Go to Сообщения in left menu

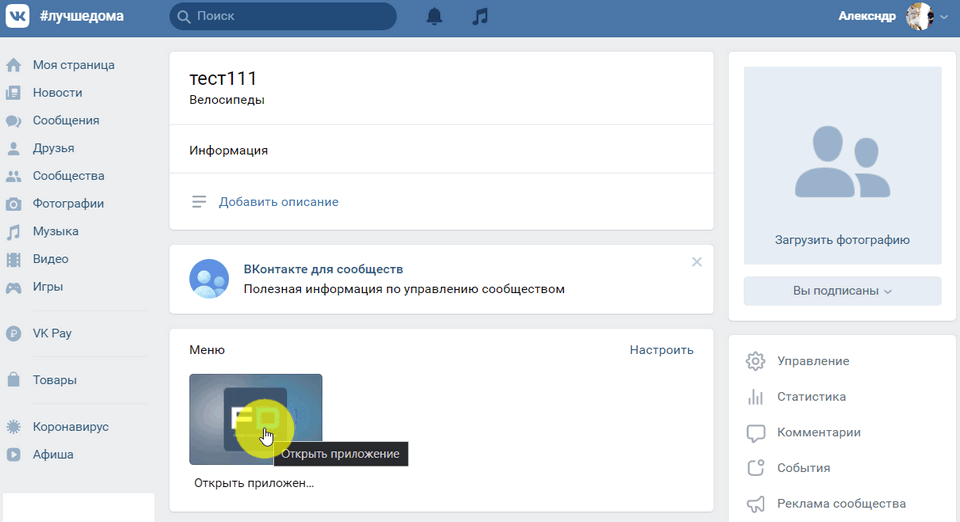point(65,120)
